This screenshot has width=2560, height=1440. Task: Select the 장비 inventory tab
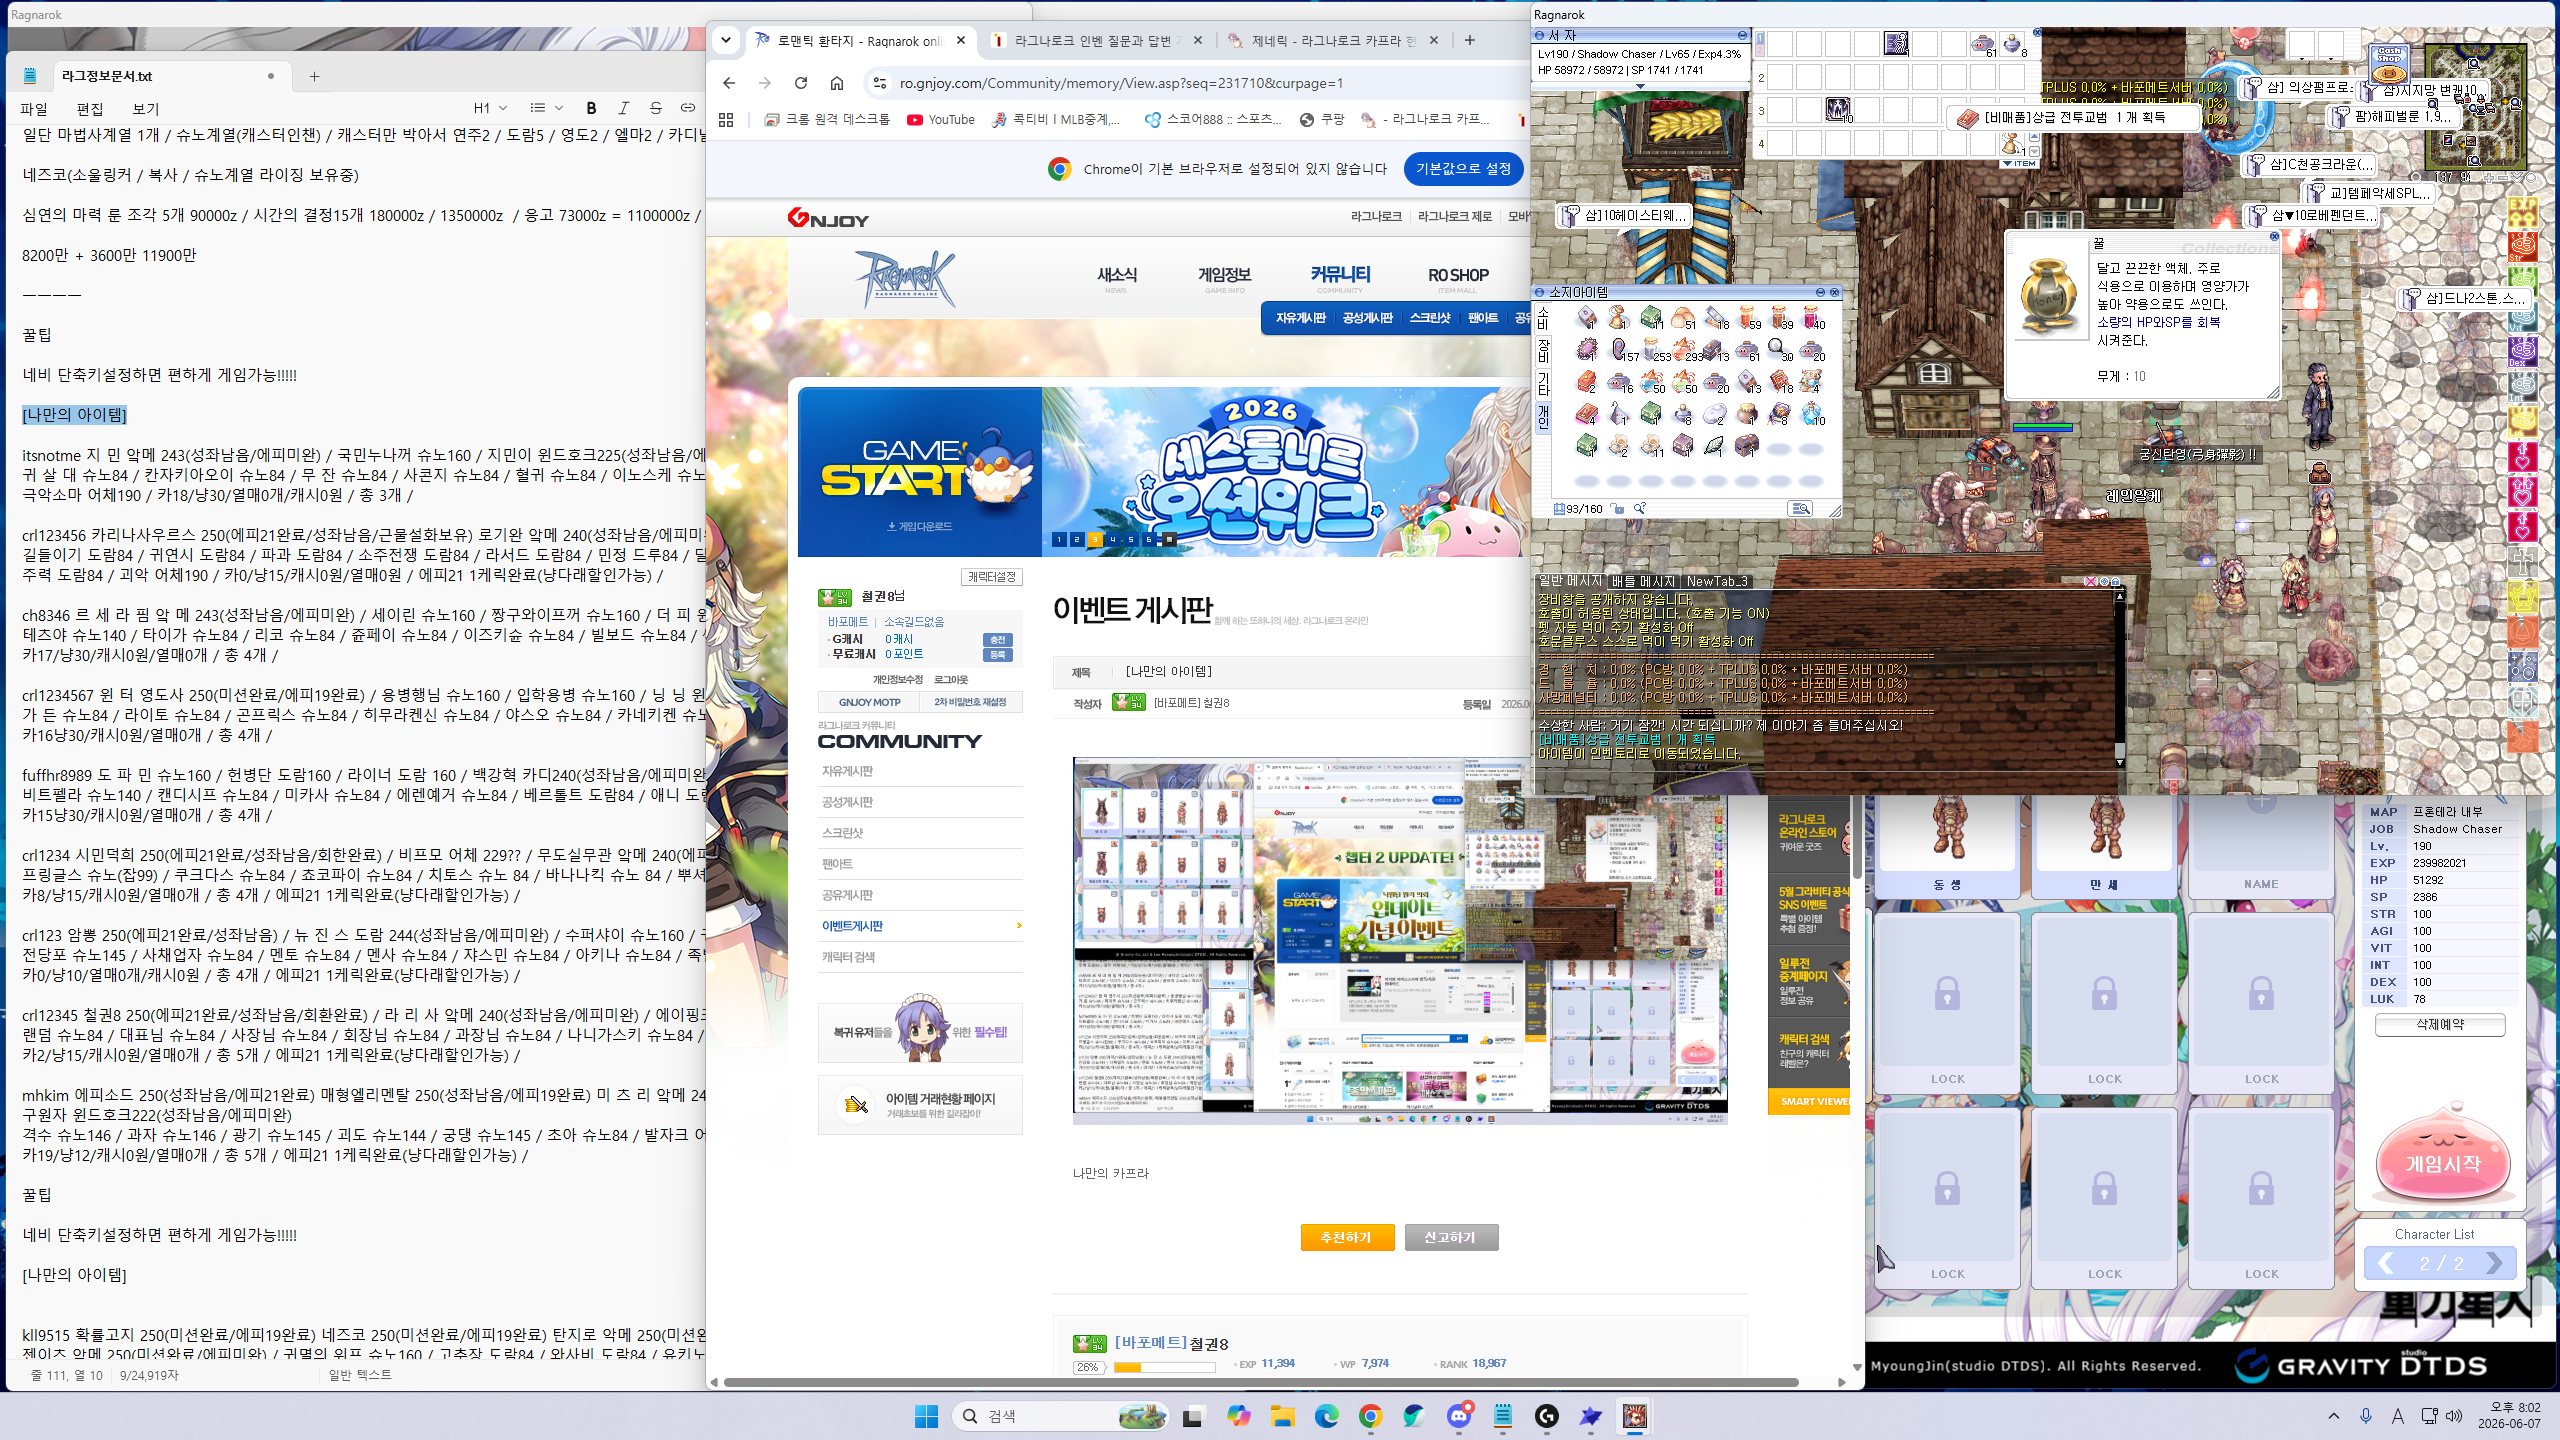coord(1543,349)
